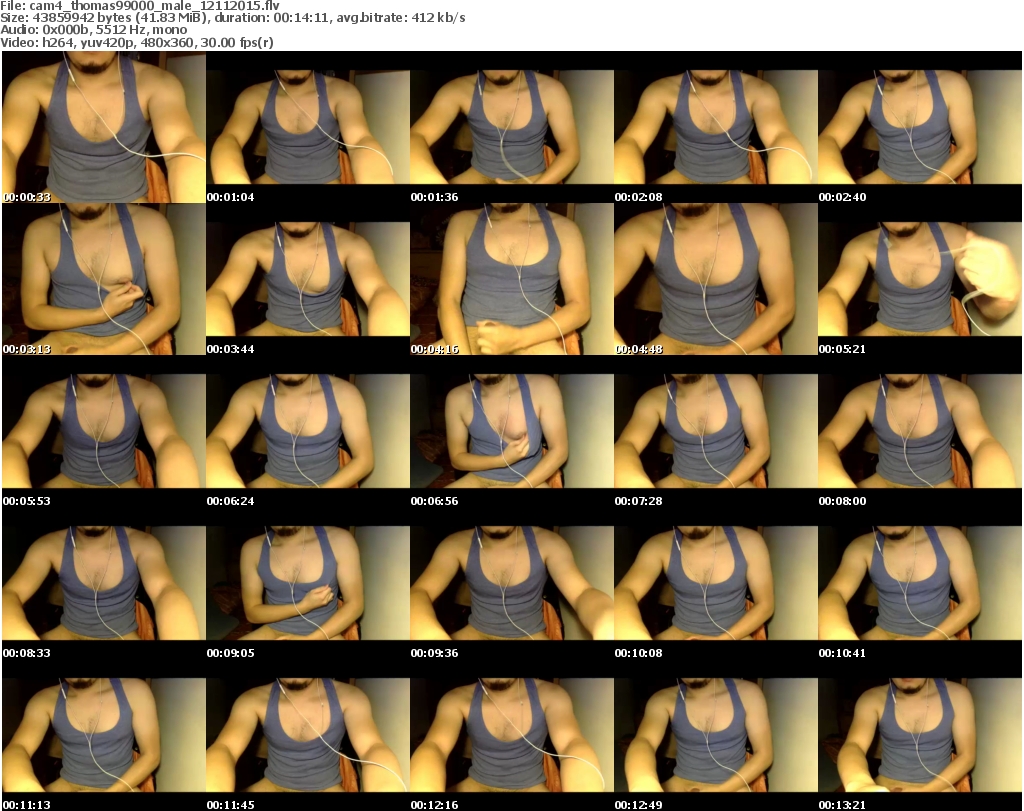Click the frame stamped 00:03:13
Image resolution: width=1024 pixels, height=811 pixels.
pos(104,279)
